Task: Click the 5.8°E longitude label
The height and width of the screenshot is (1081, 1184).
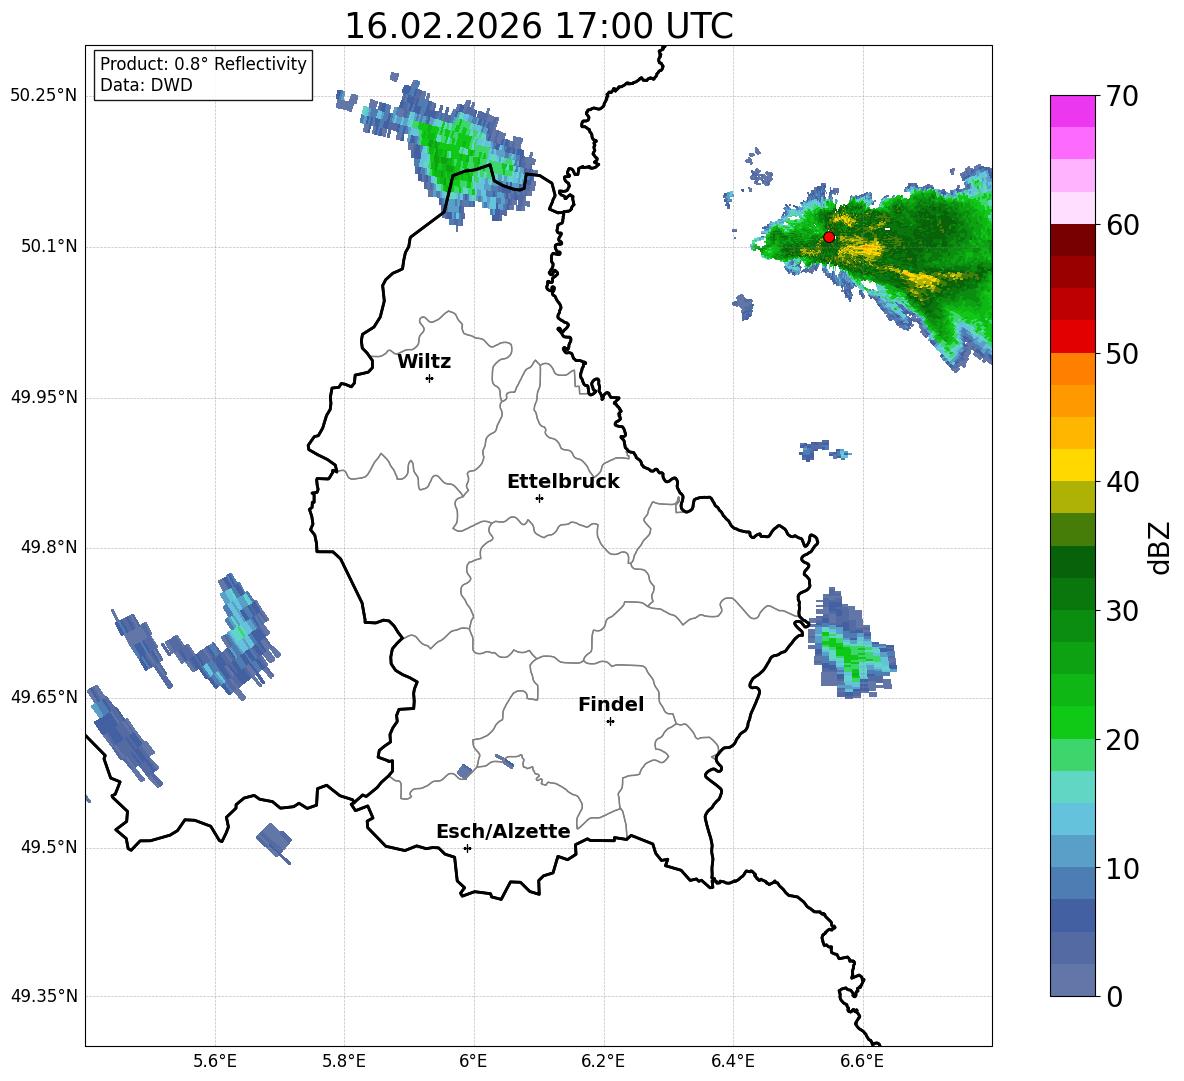Action: [344, 1061]
